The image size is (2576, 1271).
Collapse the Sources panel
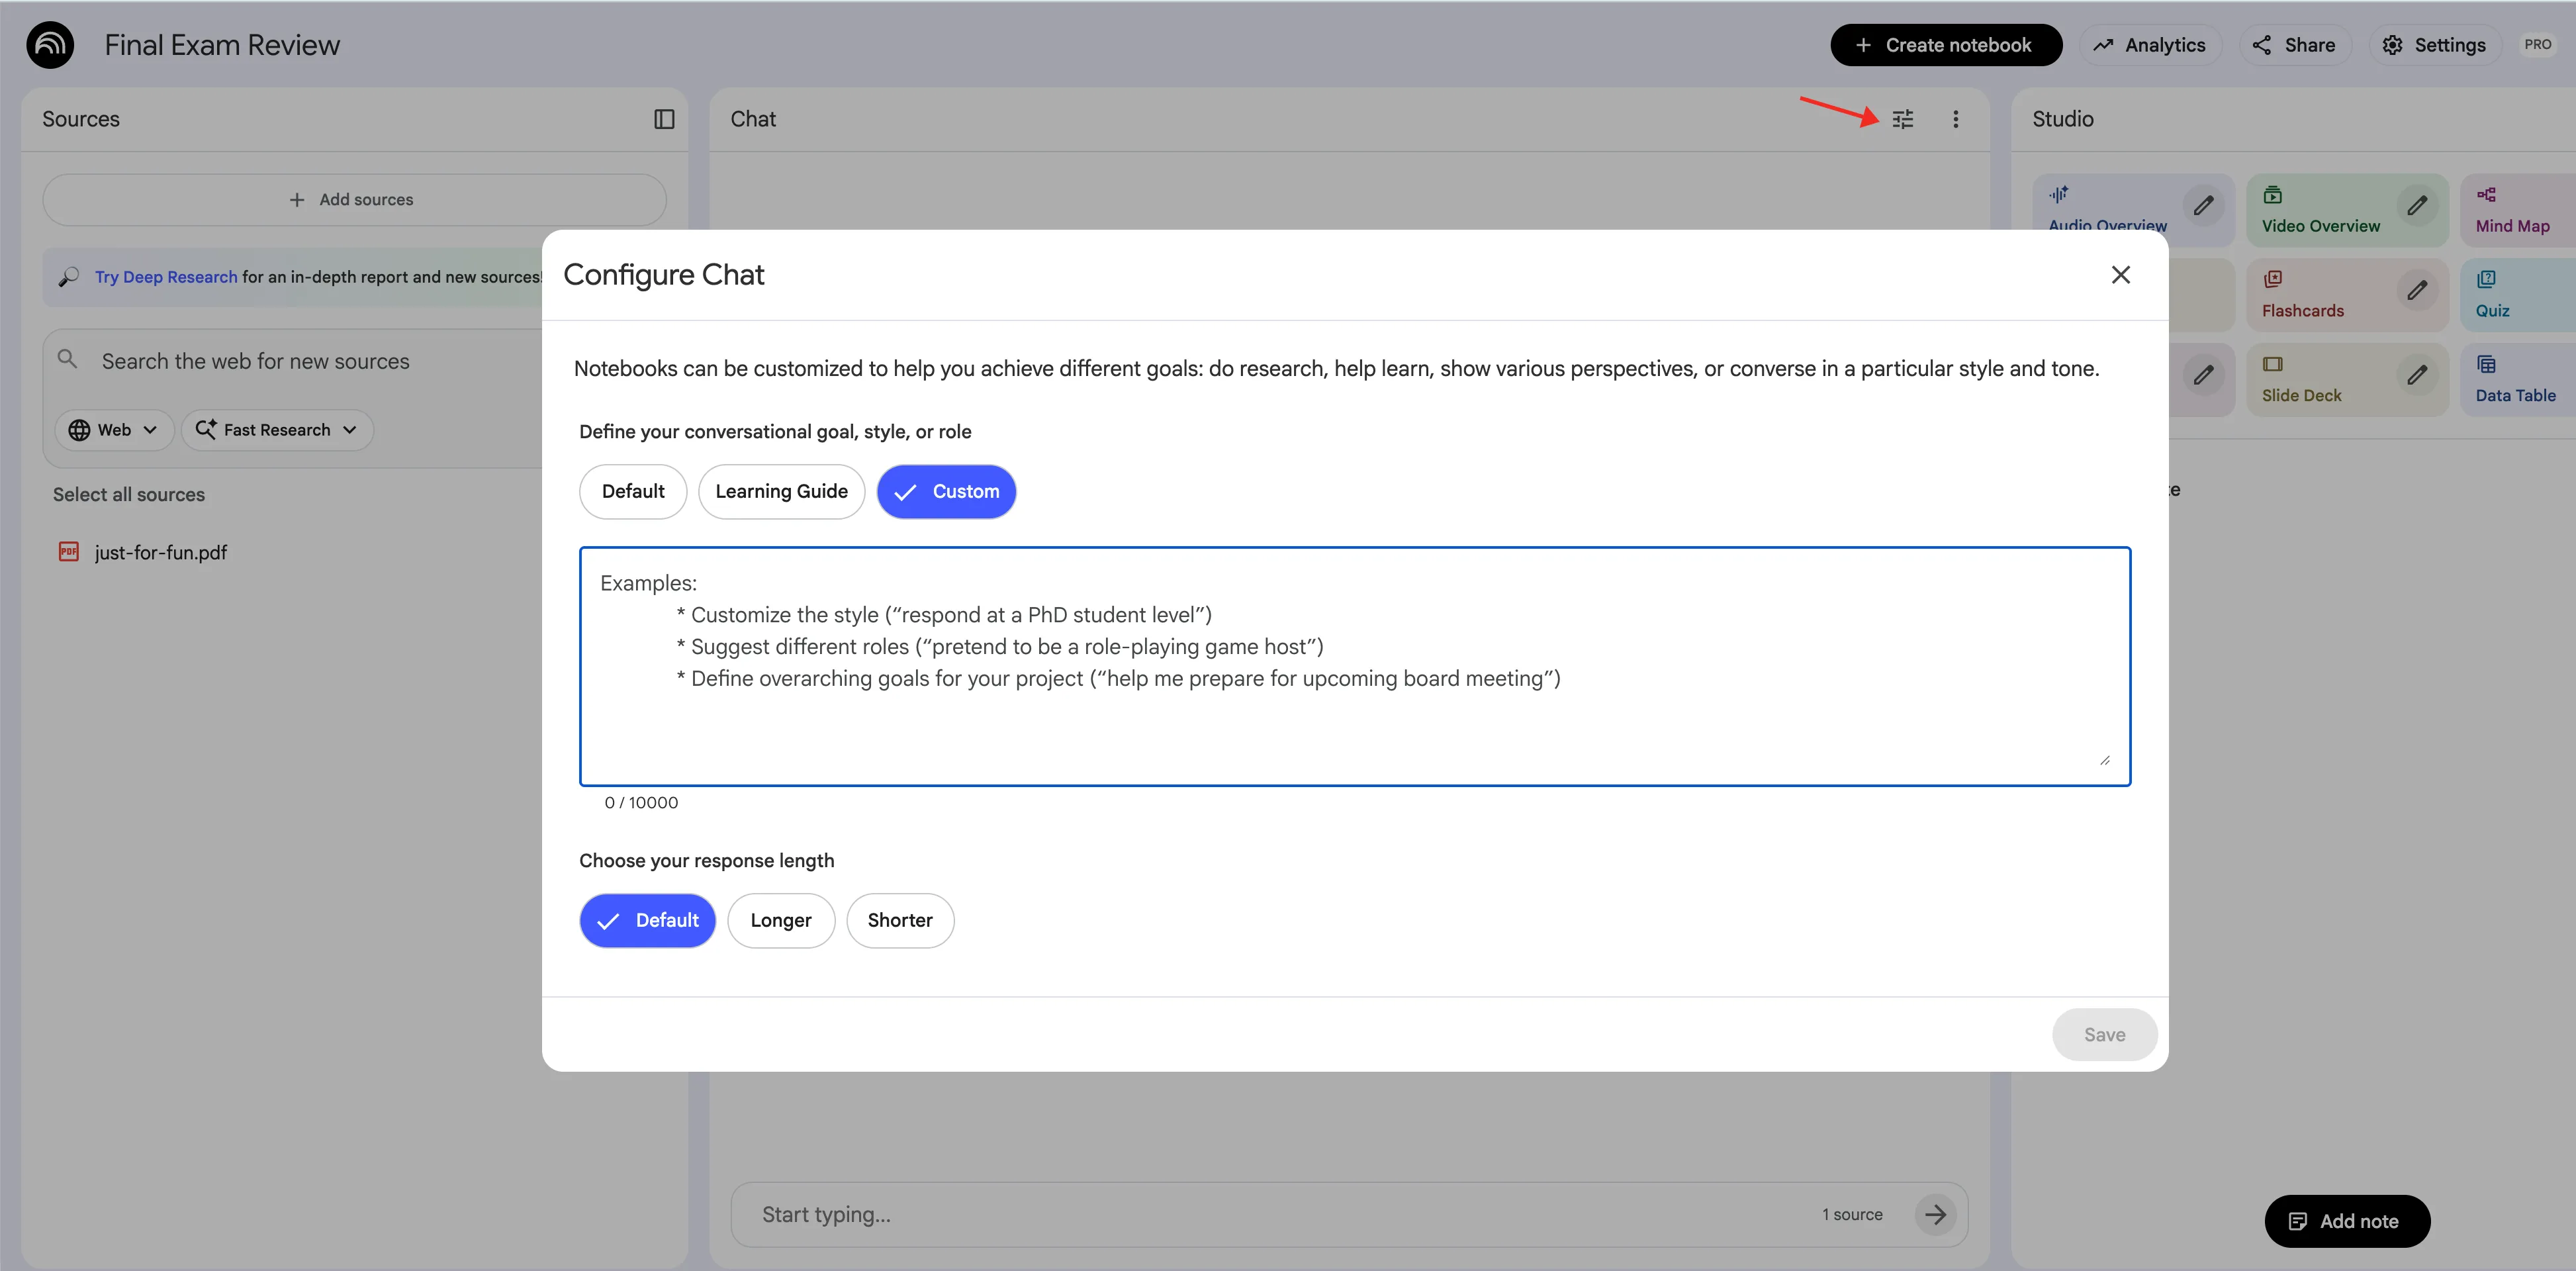[x=664, y=118]
